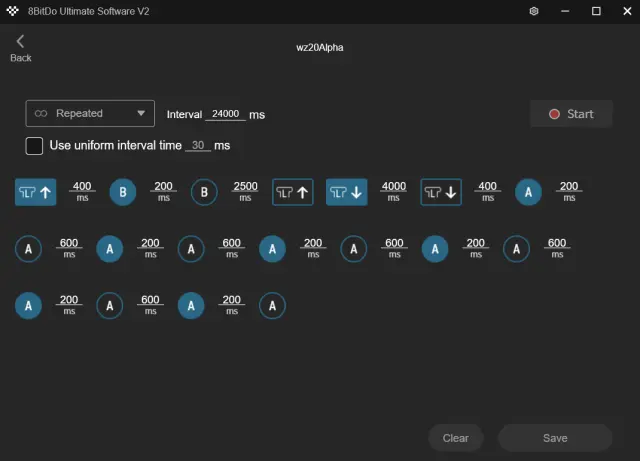Click the Interval 24000 ms field
The height and width of the screenshot is (461, 640).
[225, 114]
